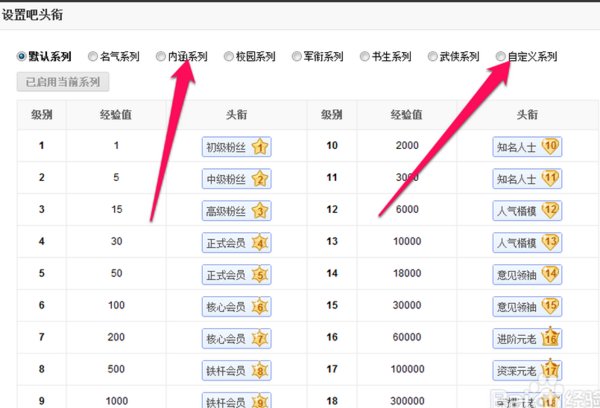
Task: Click the right 级别 column header
Action: tap(332, 114)
